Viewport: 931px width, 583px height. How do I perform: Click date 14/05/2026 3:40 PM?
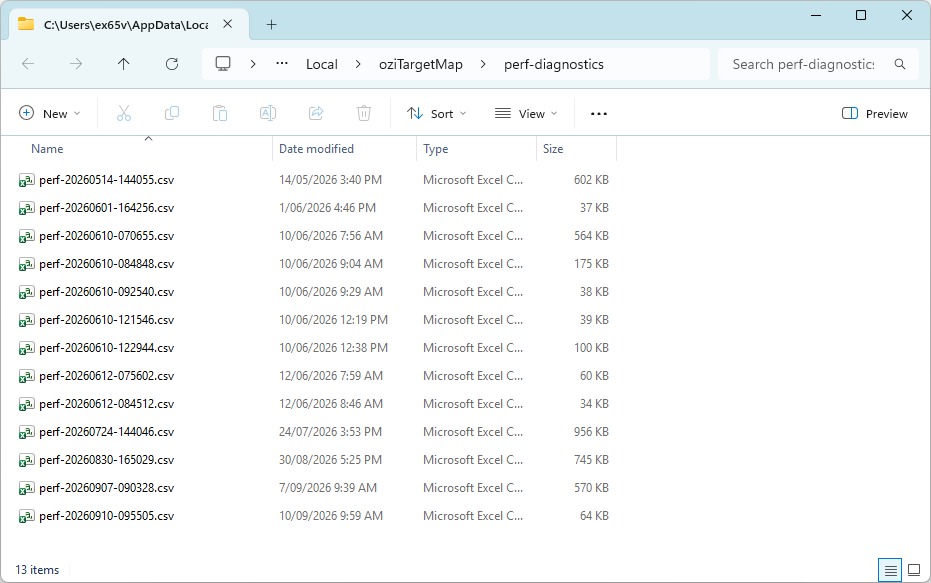tap(331, 180)
